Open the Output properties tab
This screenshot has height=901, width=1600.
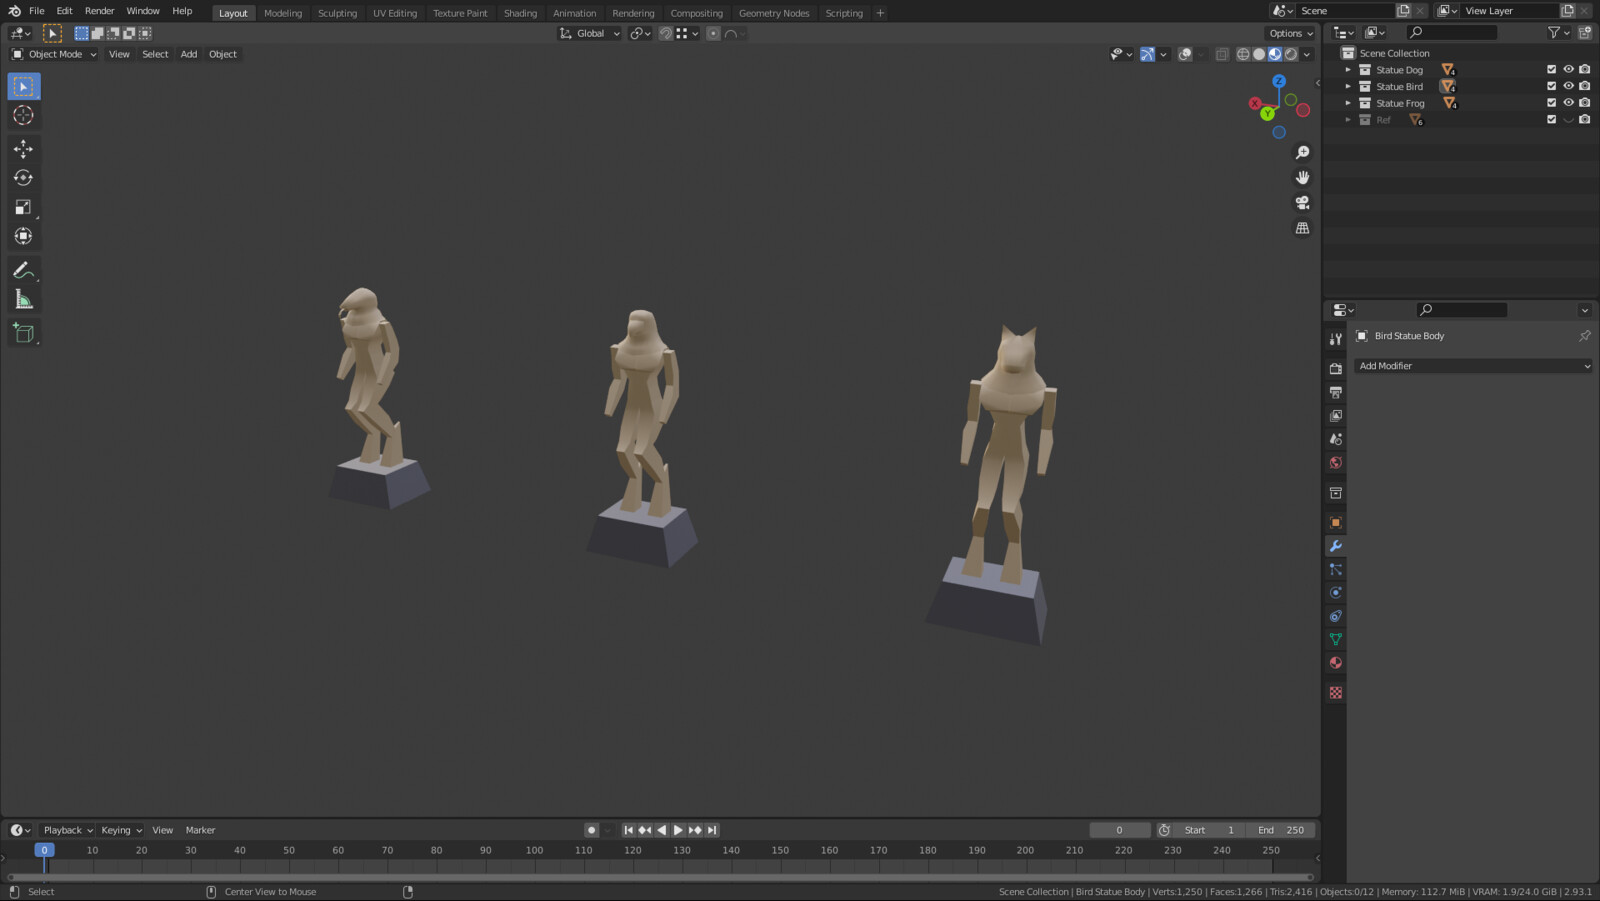pos(1336,392)
